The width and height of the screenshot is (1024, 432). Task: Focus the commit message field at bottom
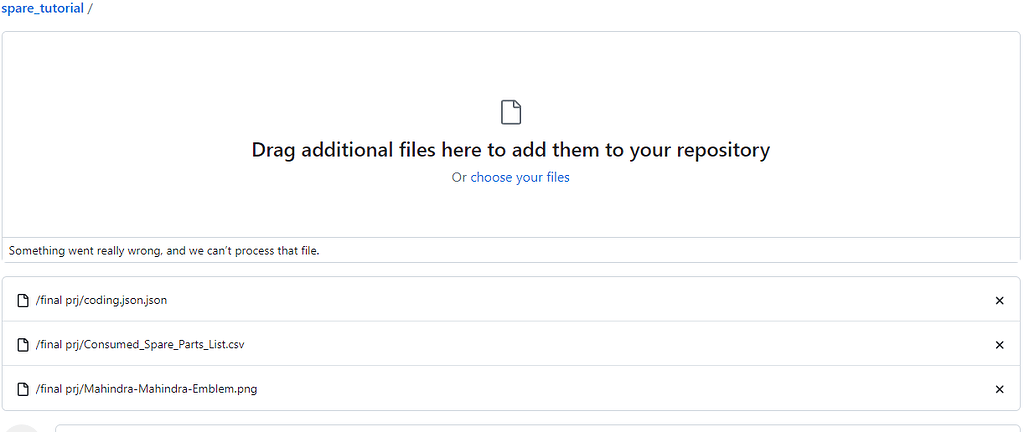(x=500, y=428)
